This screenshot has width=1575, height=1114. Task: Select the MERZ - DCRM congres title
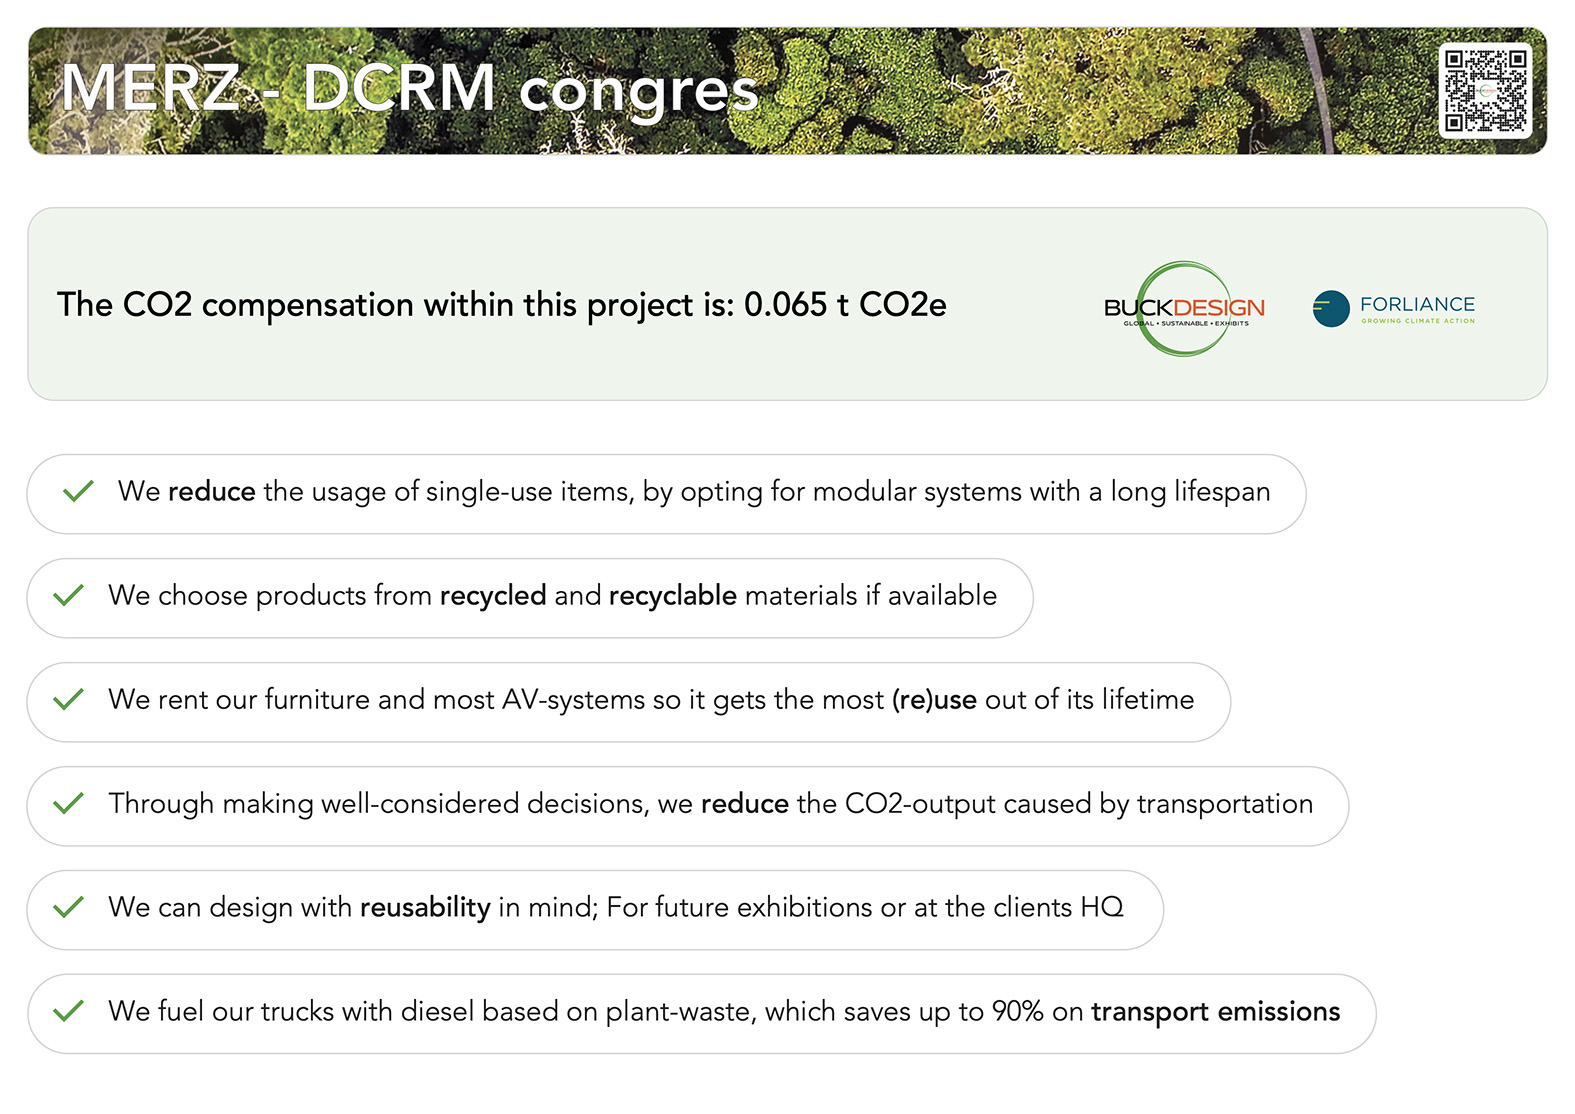point(409,89)
